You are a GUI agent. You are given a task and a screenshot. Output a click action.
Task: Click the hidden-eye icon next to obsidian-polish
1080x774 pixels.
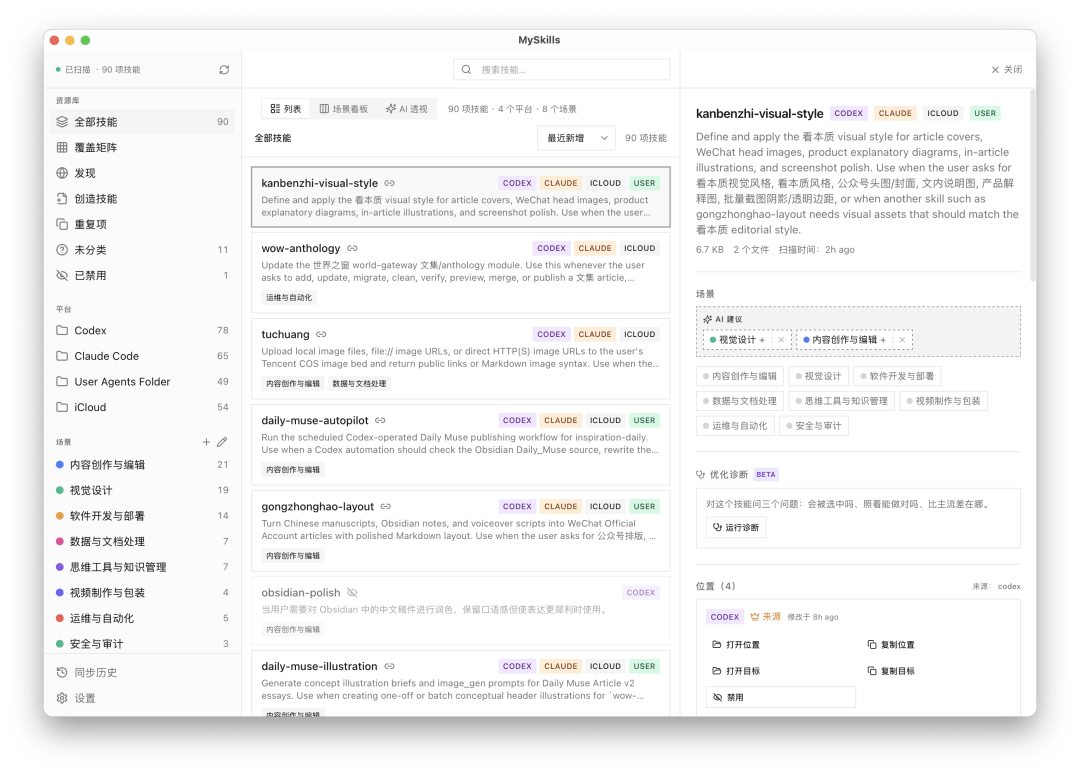tap(353, 592)
